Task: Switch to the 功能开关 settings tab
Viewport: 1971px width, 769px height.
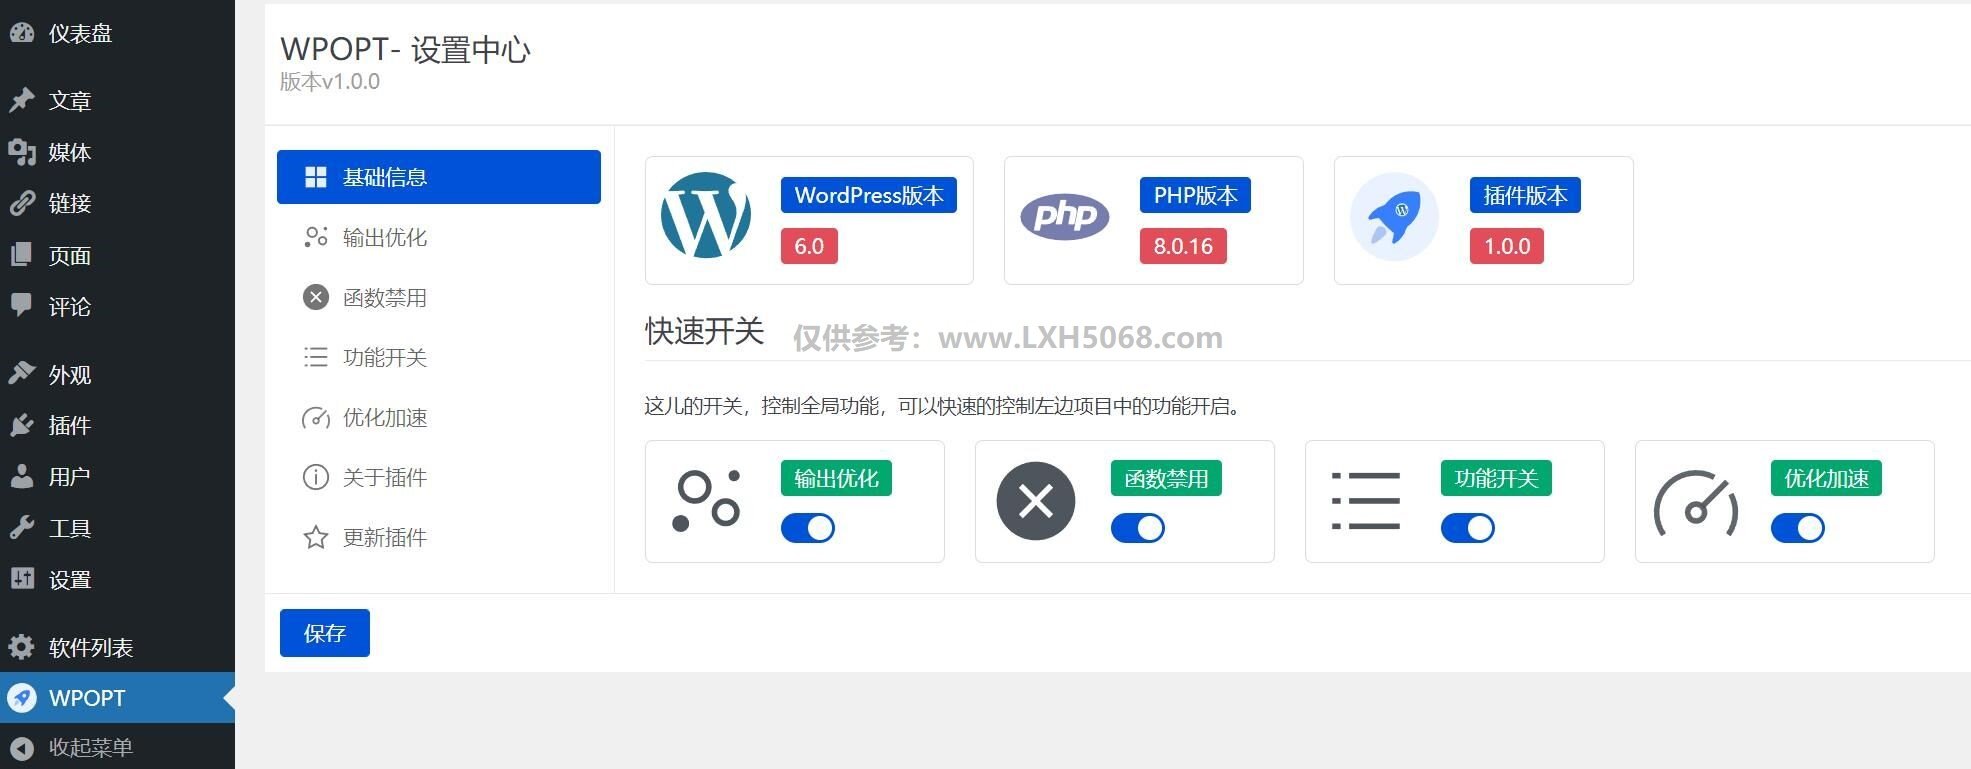Action: point(439,357)
